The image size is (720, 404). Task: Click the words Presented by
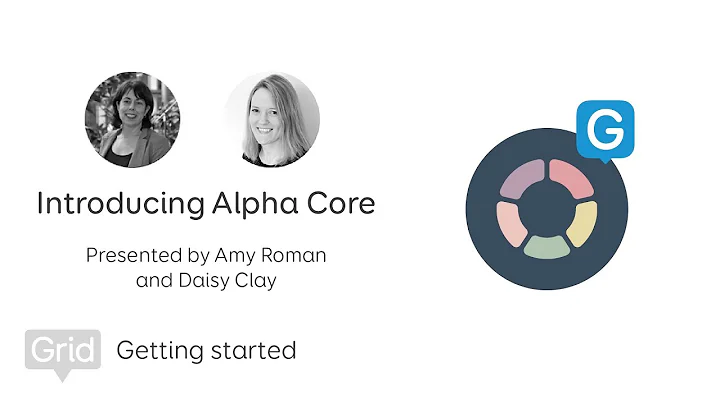point(147,255)
